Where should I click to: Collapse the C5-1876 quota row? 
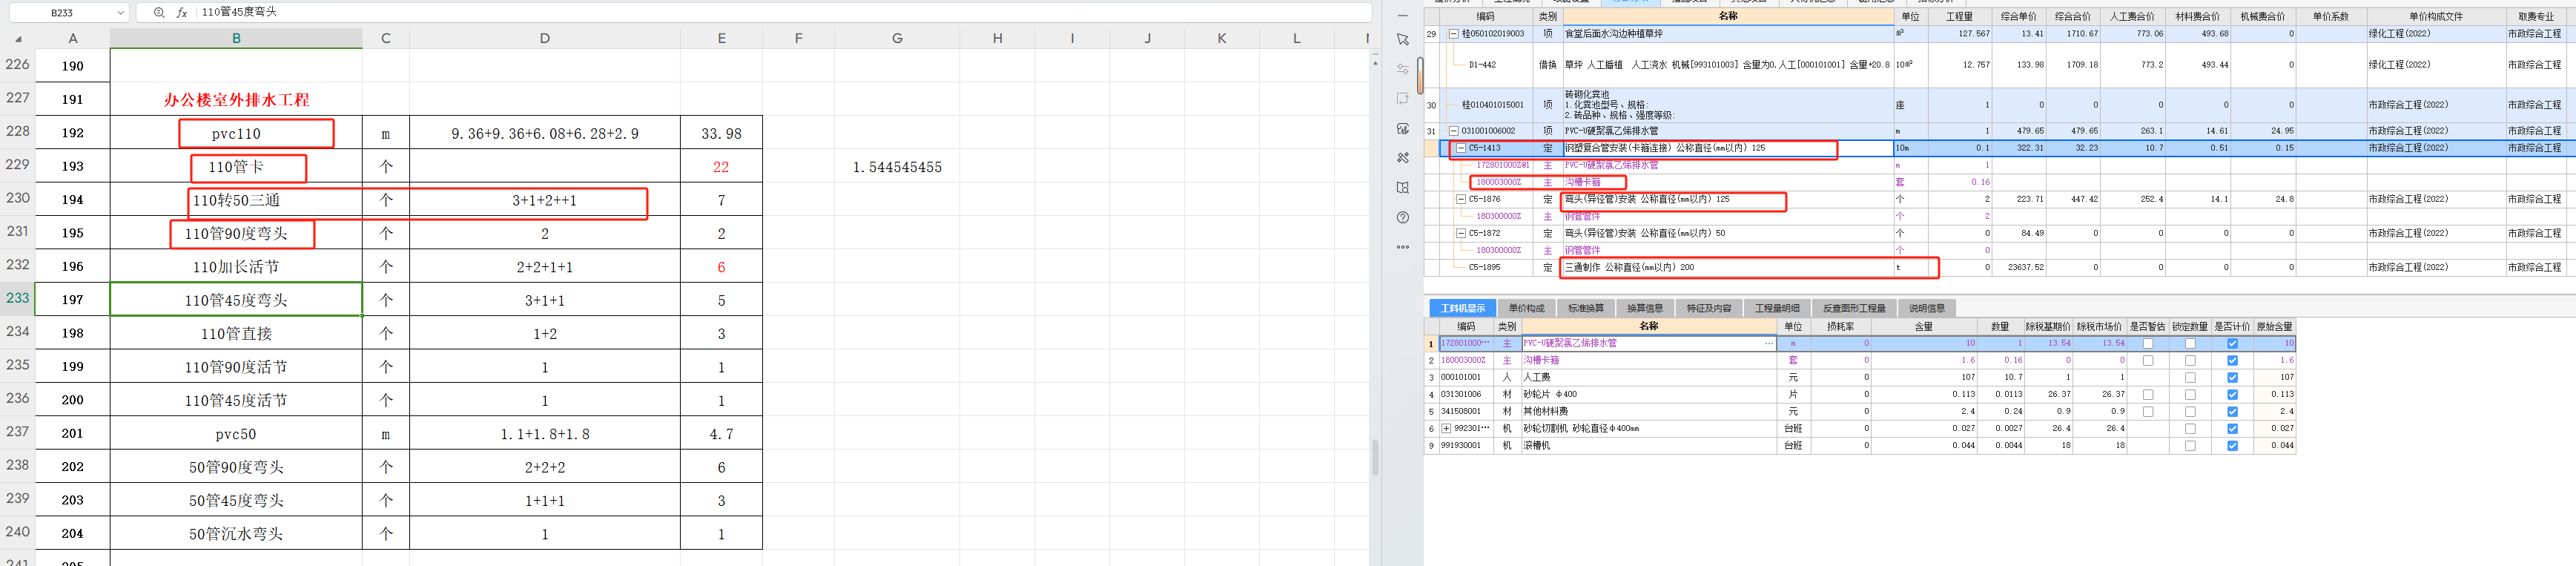point(1461,199)
